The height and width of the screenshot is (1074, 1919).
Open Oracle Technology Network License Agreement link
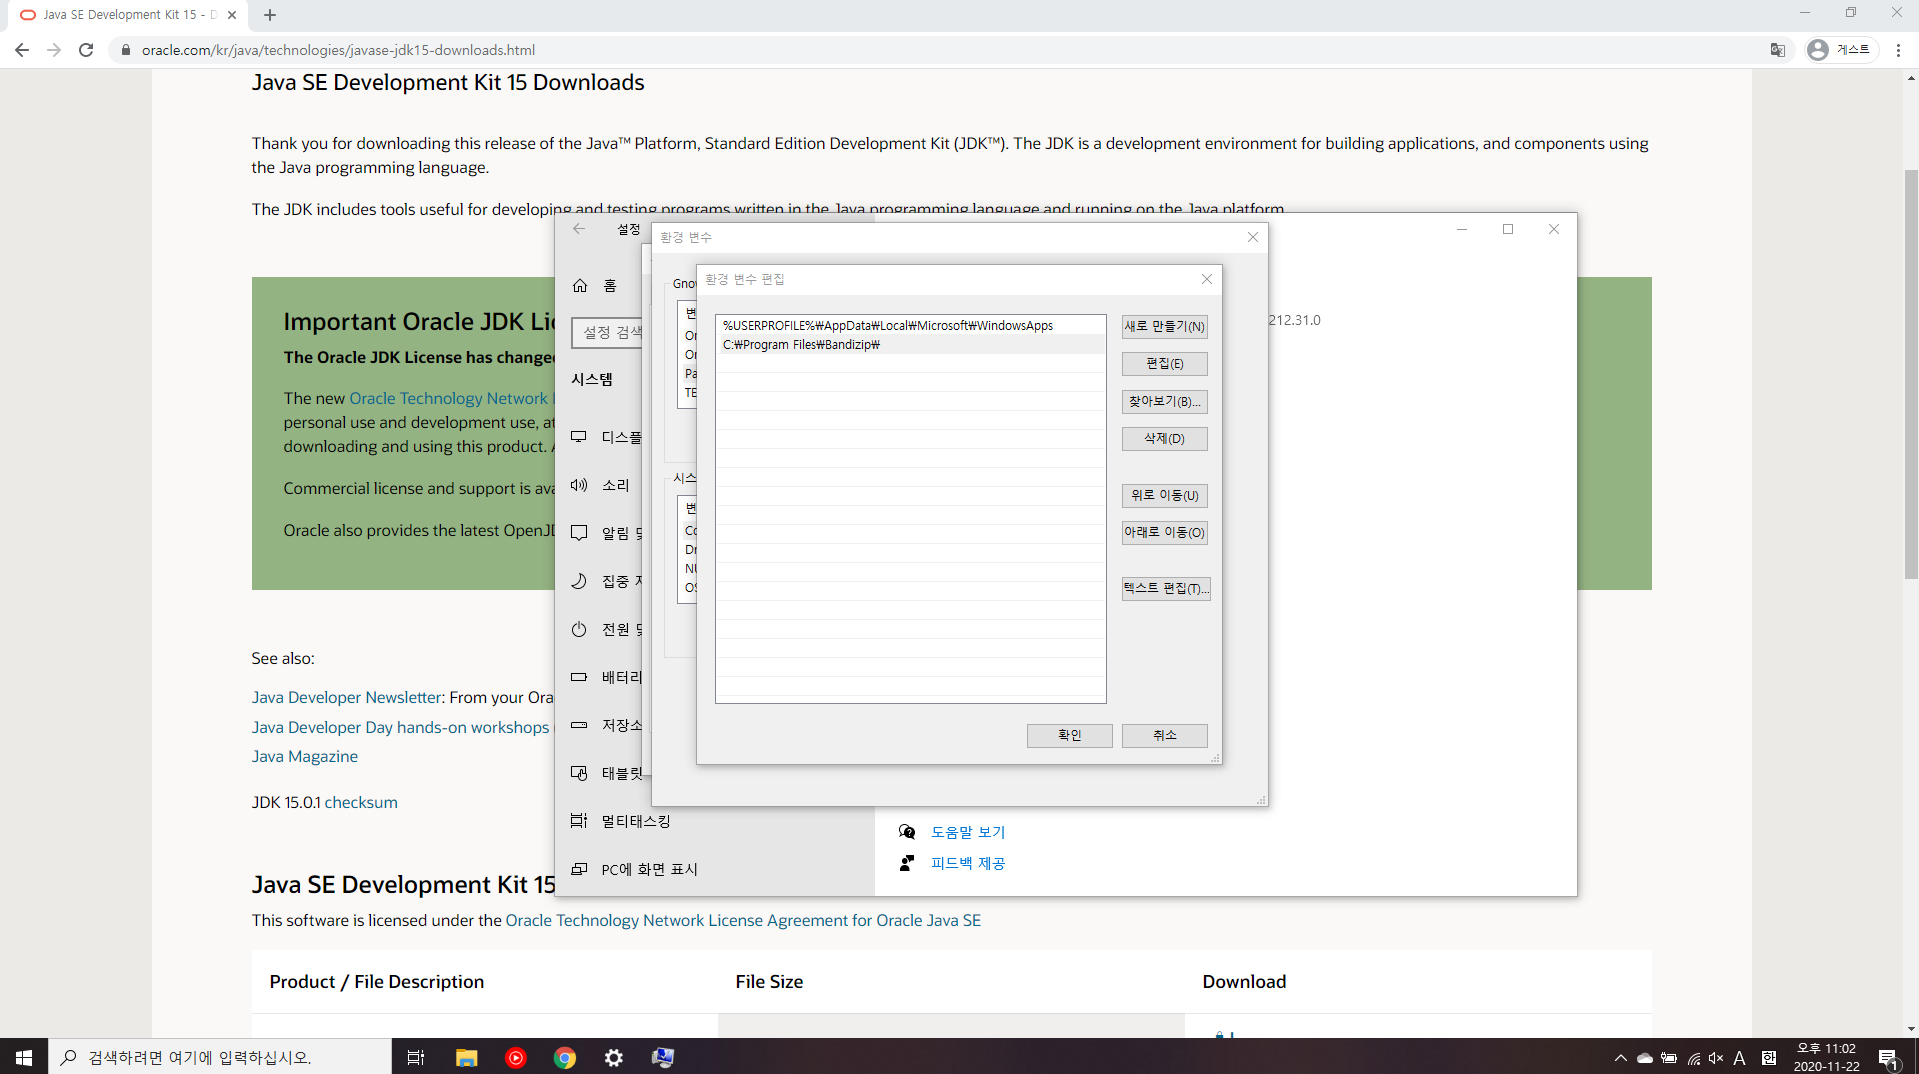coord(743,920)
